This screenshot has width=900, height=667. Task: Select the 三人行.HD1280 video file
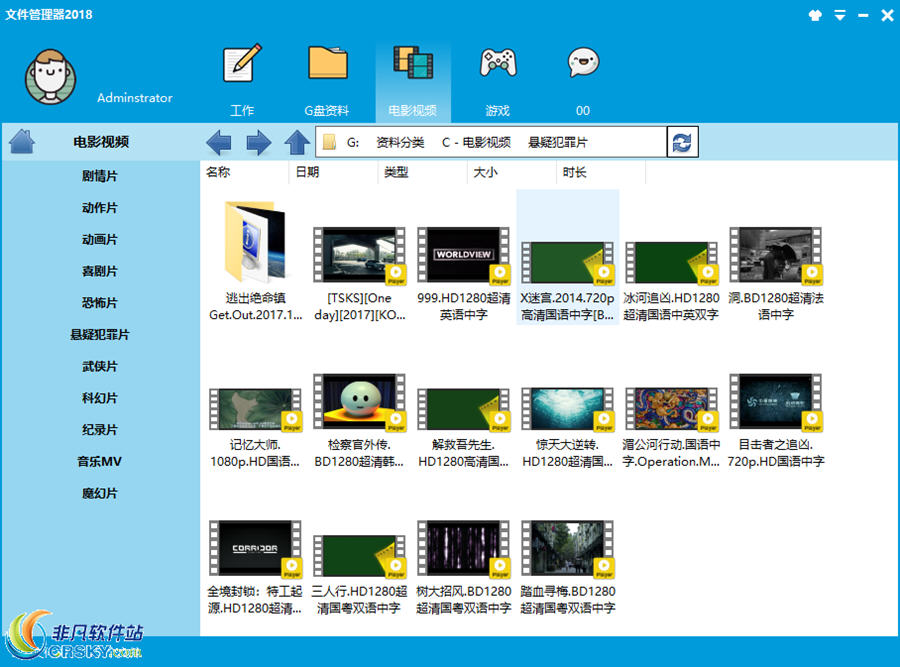[360, 575]
